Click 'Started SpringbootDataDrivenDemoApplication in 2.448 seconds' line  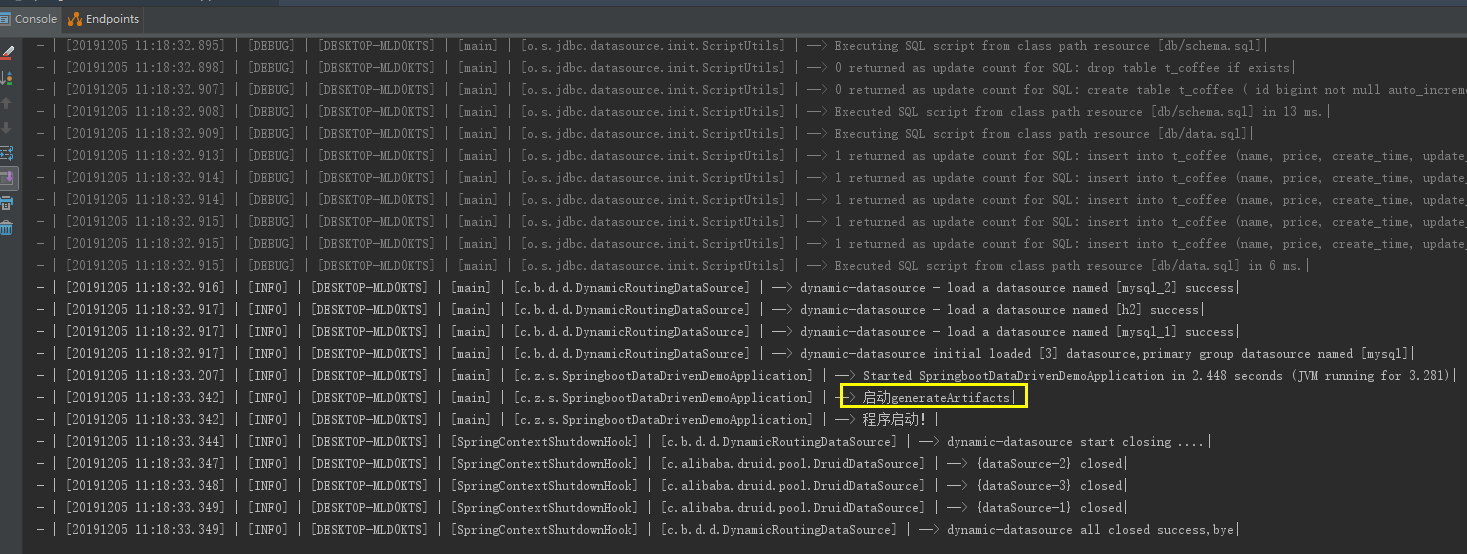coord(746,376)
